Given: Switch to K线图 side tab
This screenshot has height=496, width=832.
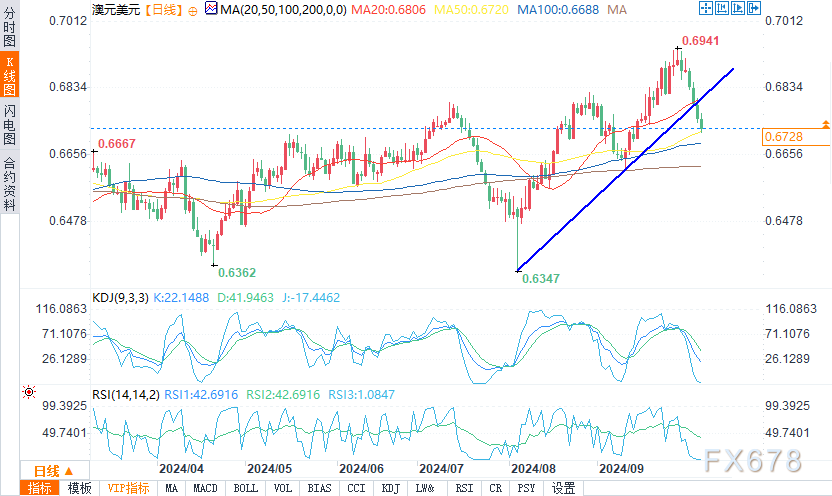Looking at the screenshot, I should point(9,75).
